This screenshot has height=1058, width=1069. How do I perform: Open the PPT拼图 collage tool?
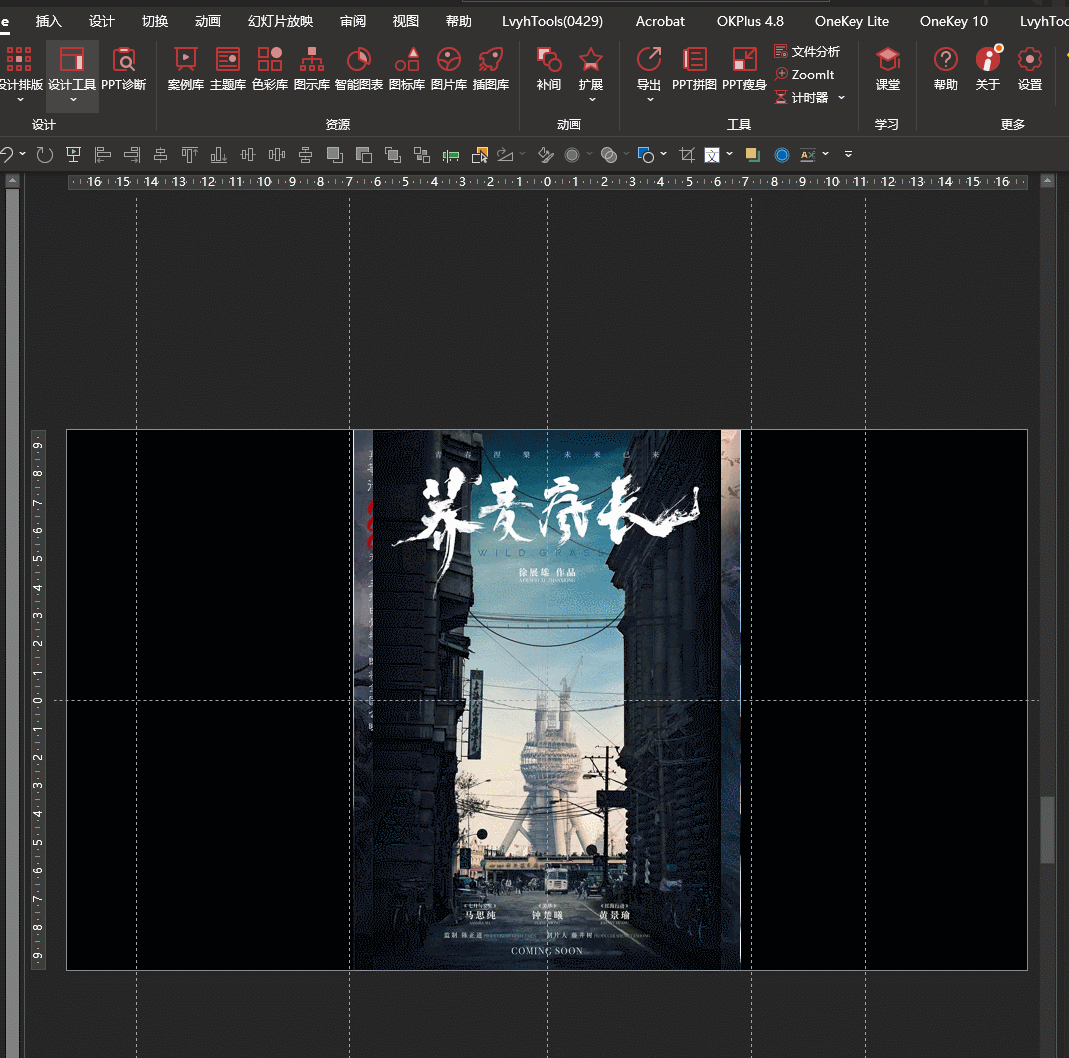[x=694, y=68]
